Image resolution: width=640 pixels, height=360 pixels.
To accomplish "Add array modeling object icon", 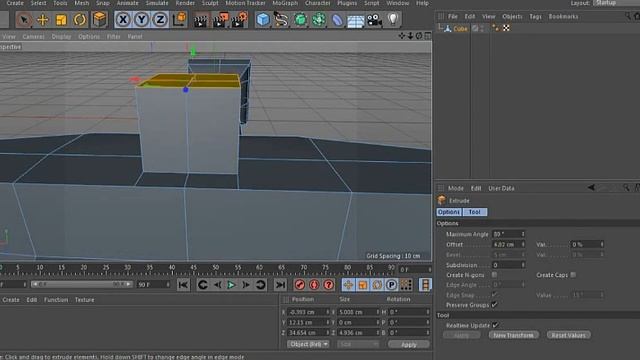I will (x=319, y=20).
